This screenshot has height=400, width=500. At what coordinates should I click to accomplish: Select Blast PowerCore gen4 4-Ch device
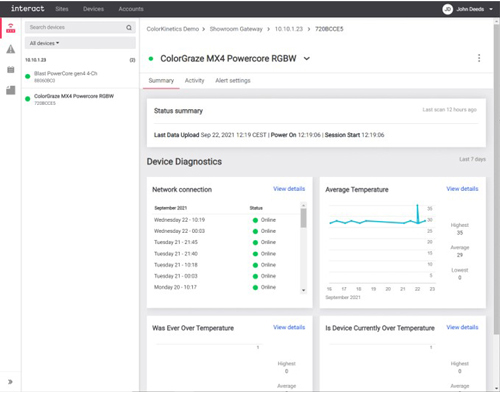click(80, 77)
